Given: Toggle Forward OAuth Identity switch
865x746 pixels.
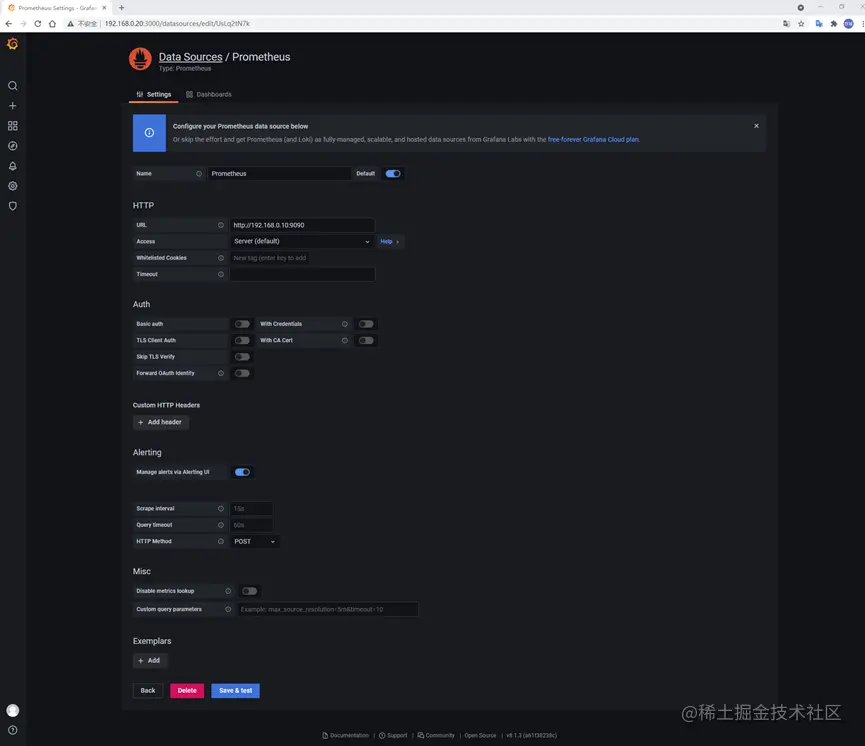Looking at the screenshot, I should pyautogui.click(x=242, y=374).
